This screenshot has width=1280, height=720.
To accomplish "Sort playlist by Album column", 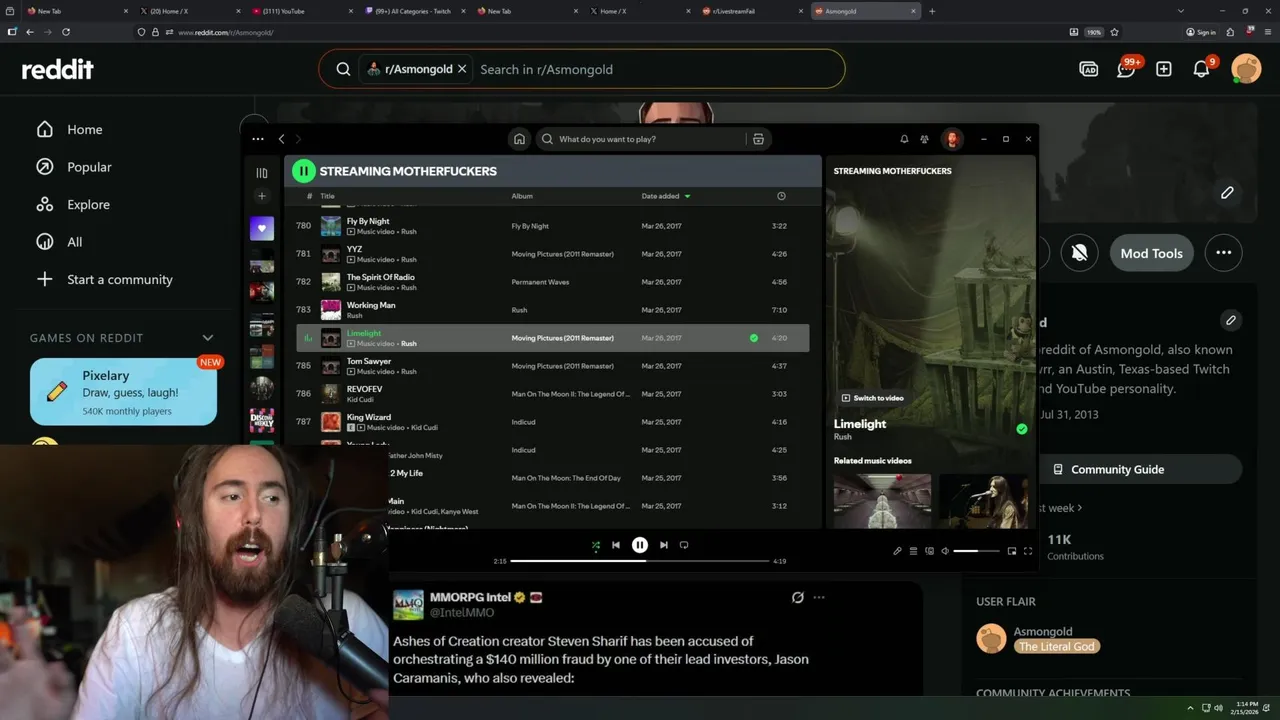I will point(522,196).
